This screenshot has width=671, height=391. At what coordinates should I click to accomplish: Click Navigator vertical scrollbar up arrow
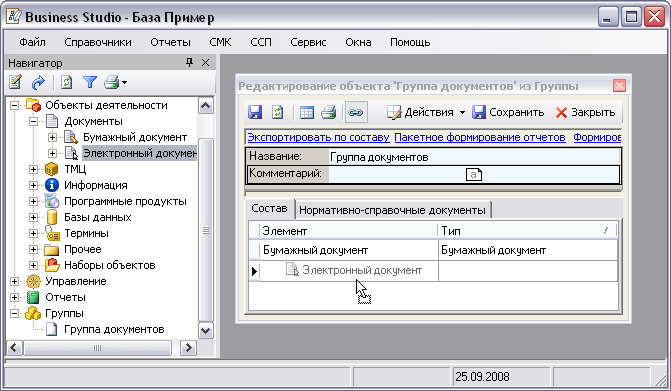coord(206,106)
